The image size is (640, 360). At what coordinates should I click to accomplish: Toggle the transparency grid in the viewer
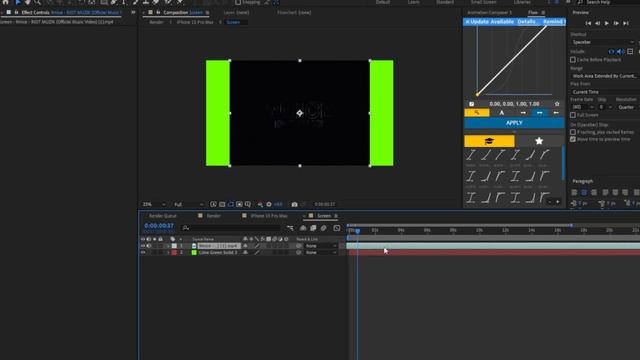click(x=222, y=204)
